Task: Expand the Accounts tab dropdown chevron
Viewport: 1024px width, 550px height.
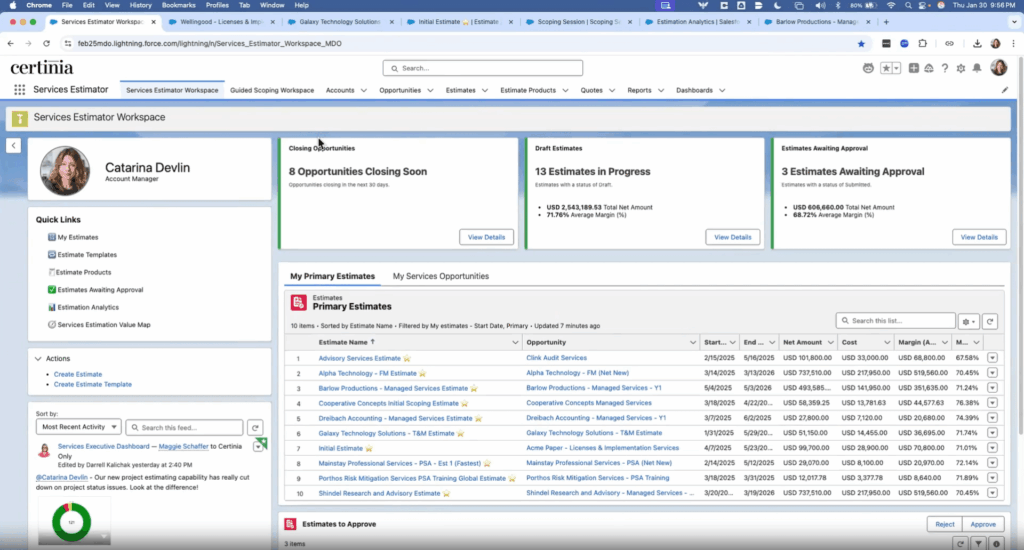Action: click(364, 91)
